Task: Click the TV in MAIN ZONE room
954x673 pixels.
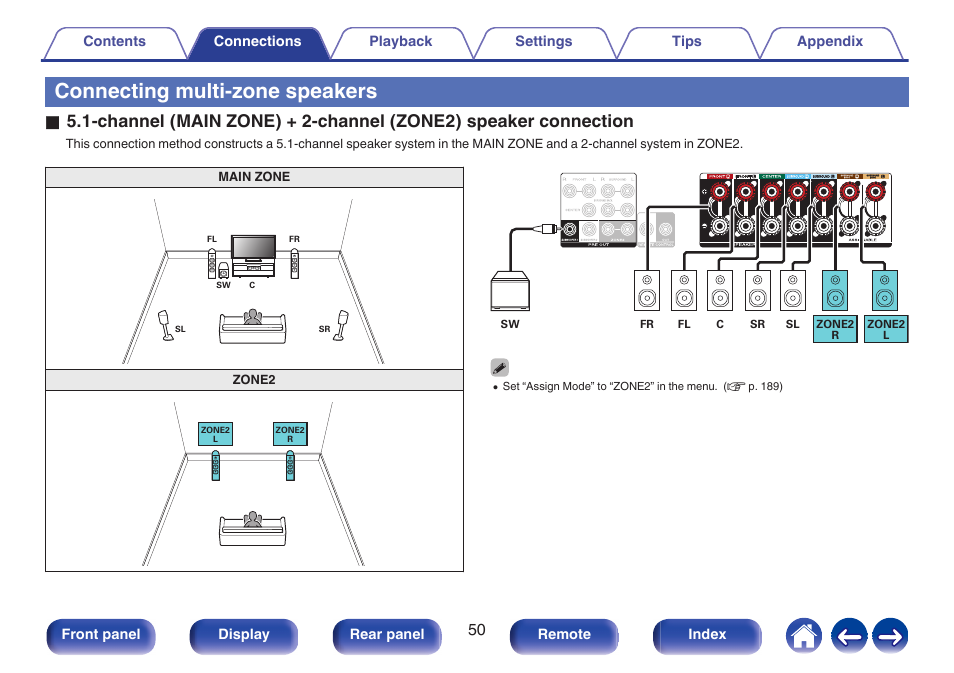Action: 253,248
